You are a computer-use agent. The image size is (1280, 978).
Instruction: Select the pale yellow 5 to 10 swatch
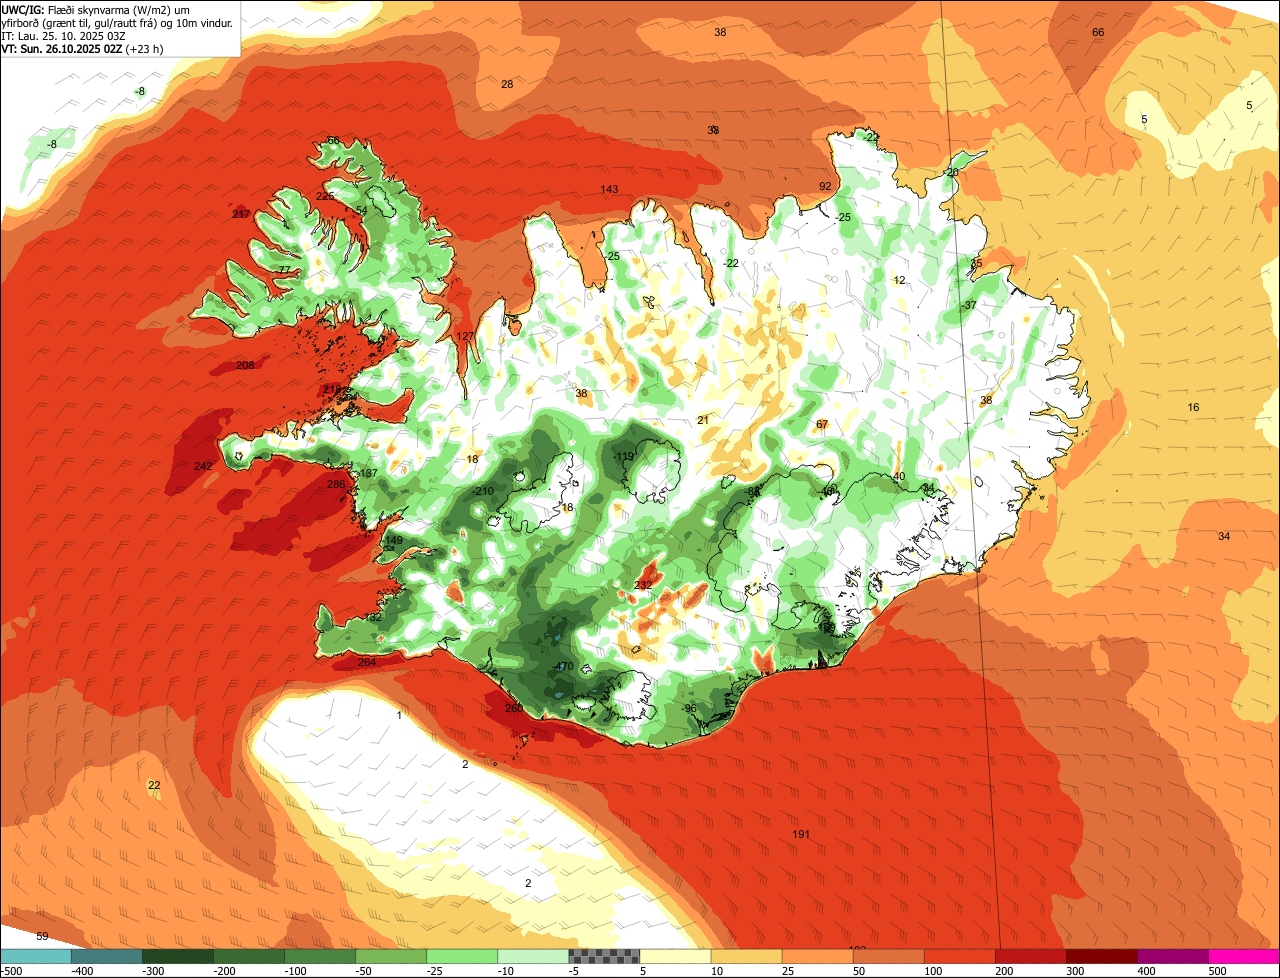[x=675, y=956]
